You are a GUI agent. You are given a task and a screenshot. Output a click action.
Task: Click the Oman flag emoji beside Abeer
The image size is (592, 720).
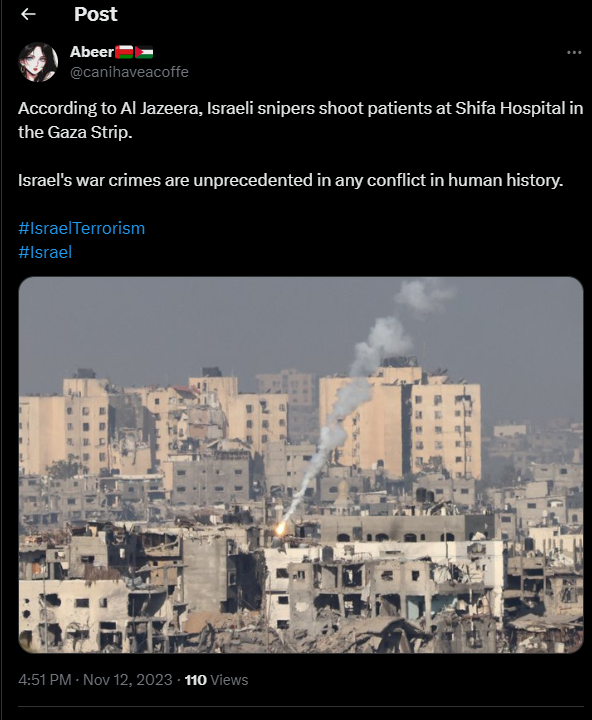pos(124,52)
